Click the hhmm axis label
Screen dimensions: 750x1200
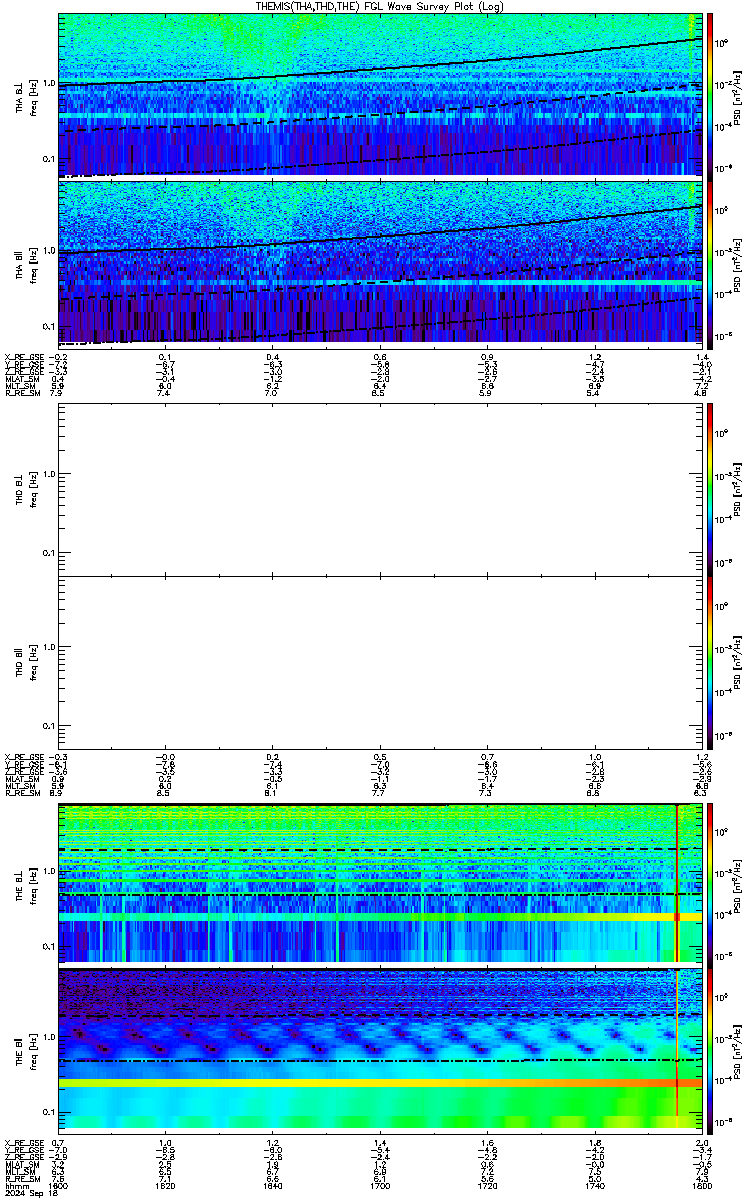[x=15, y=1187]
